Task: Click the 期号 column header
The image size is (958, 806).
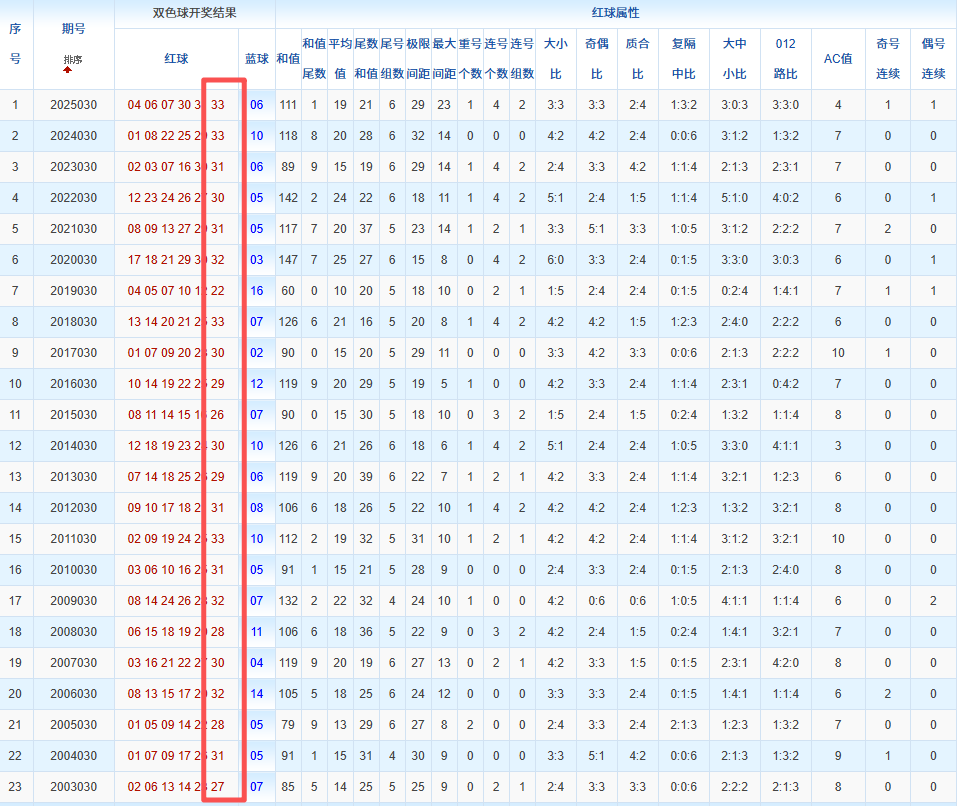Action: (x=73, y=29)
